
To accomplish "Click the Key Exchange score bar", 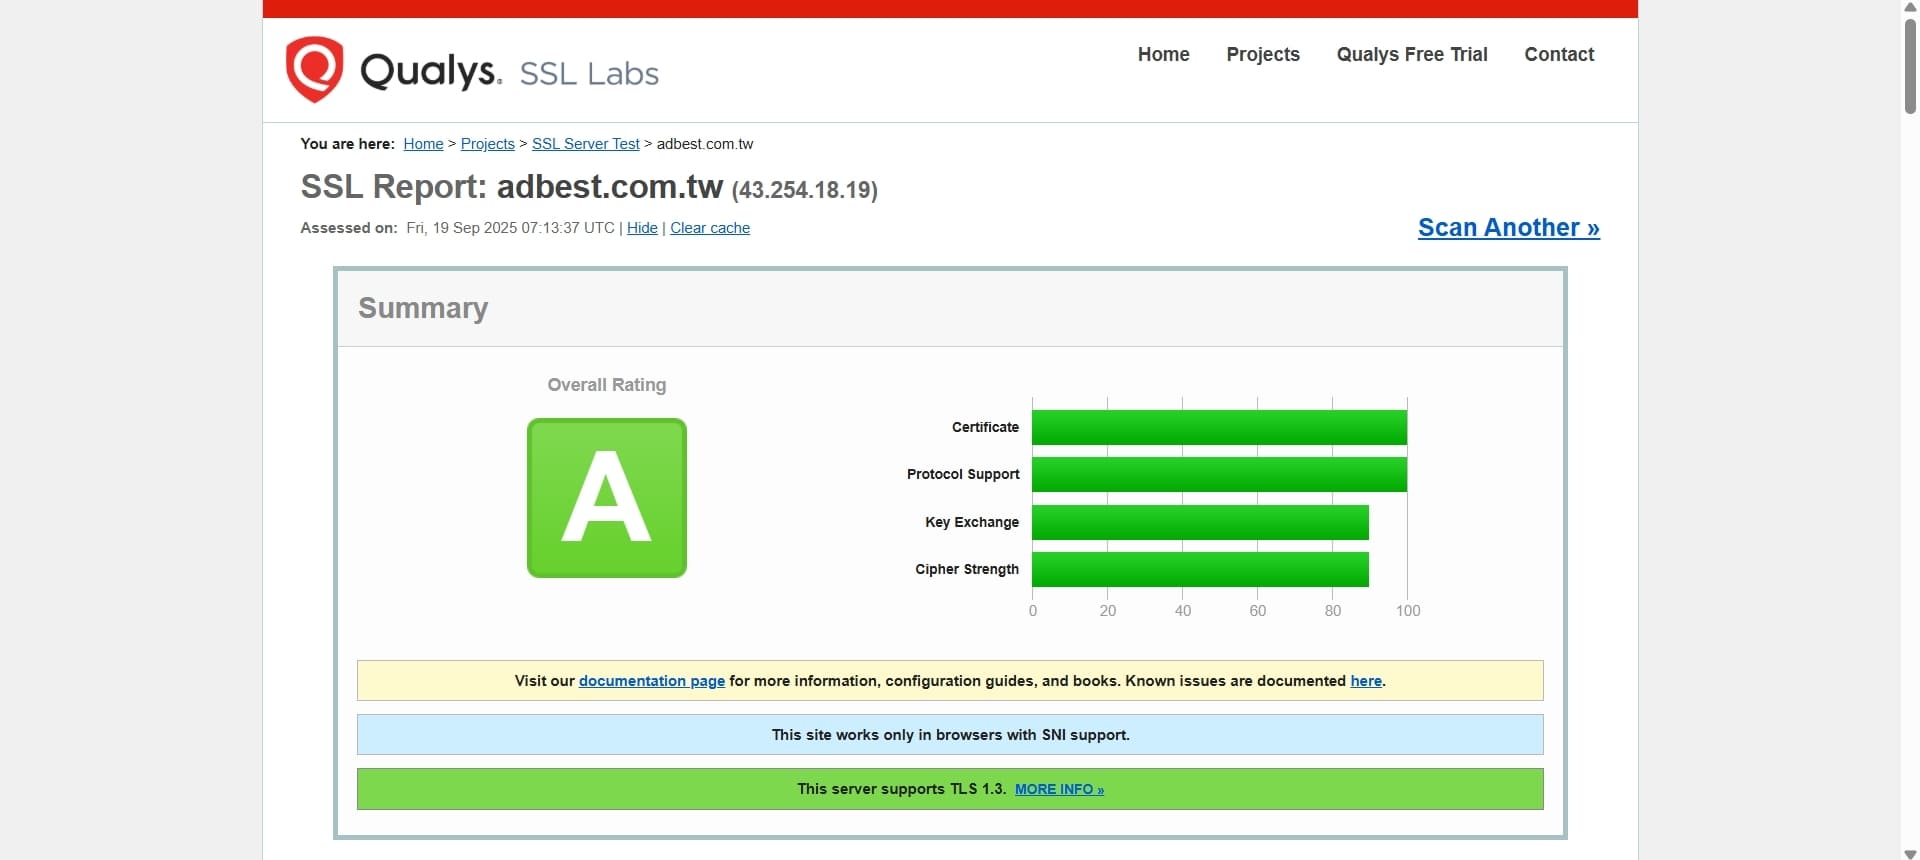I will (1200, 522).
